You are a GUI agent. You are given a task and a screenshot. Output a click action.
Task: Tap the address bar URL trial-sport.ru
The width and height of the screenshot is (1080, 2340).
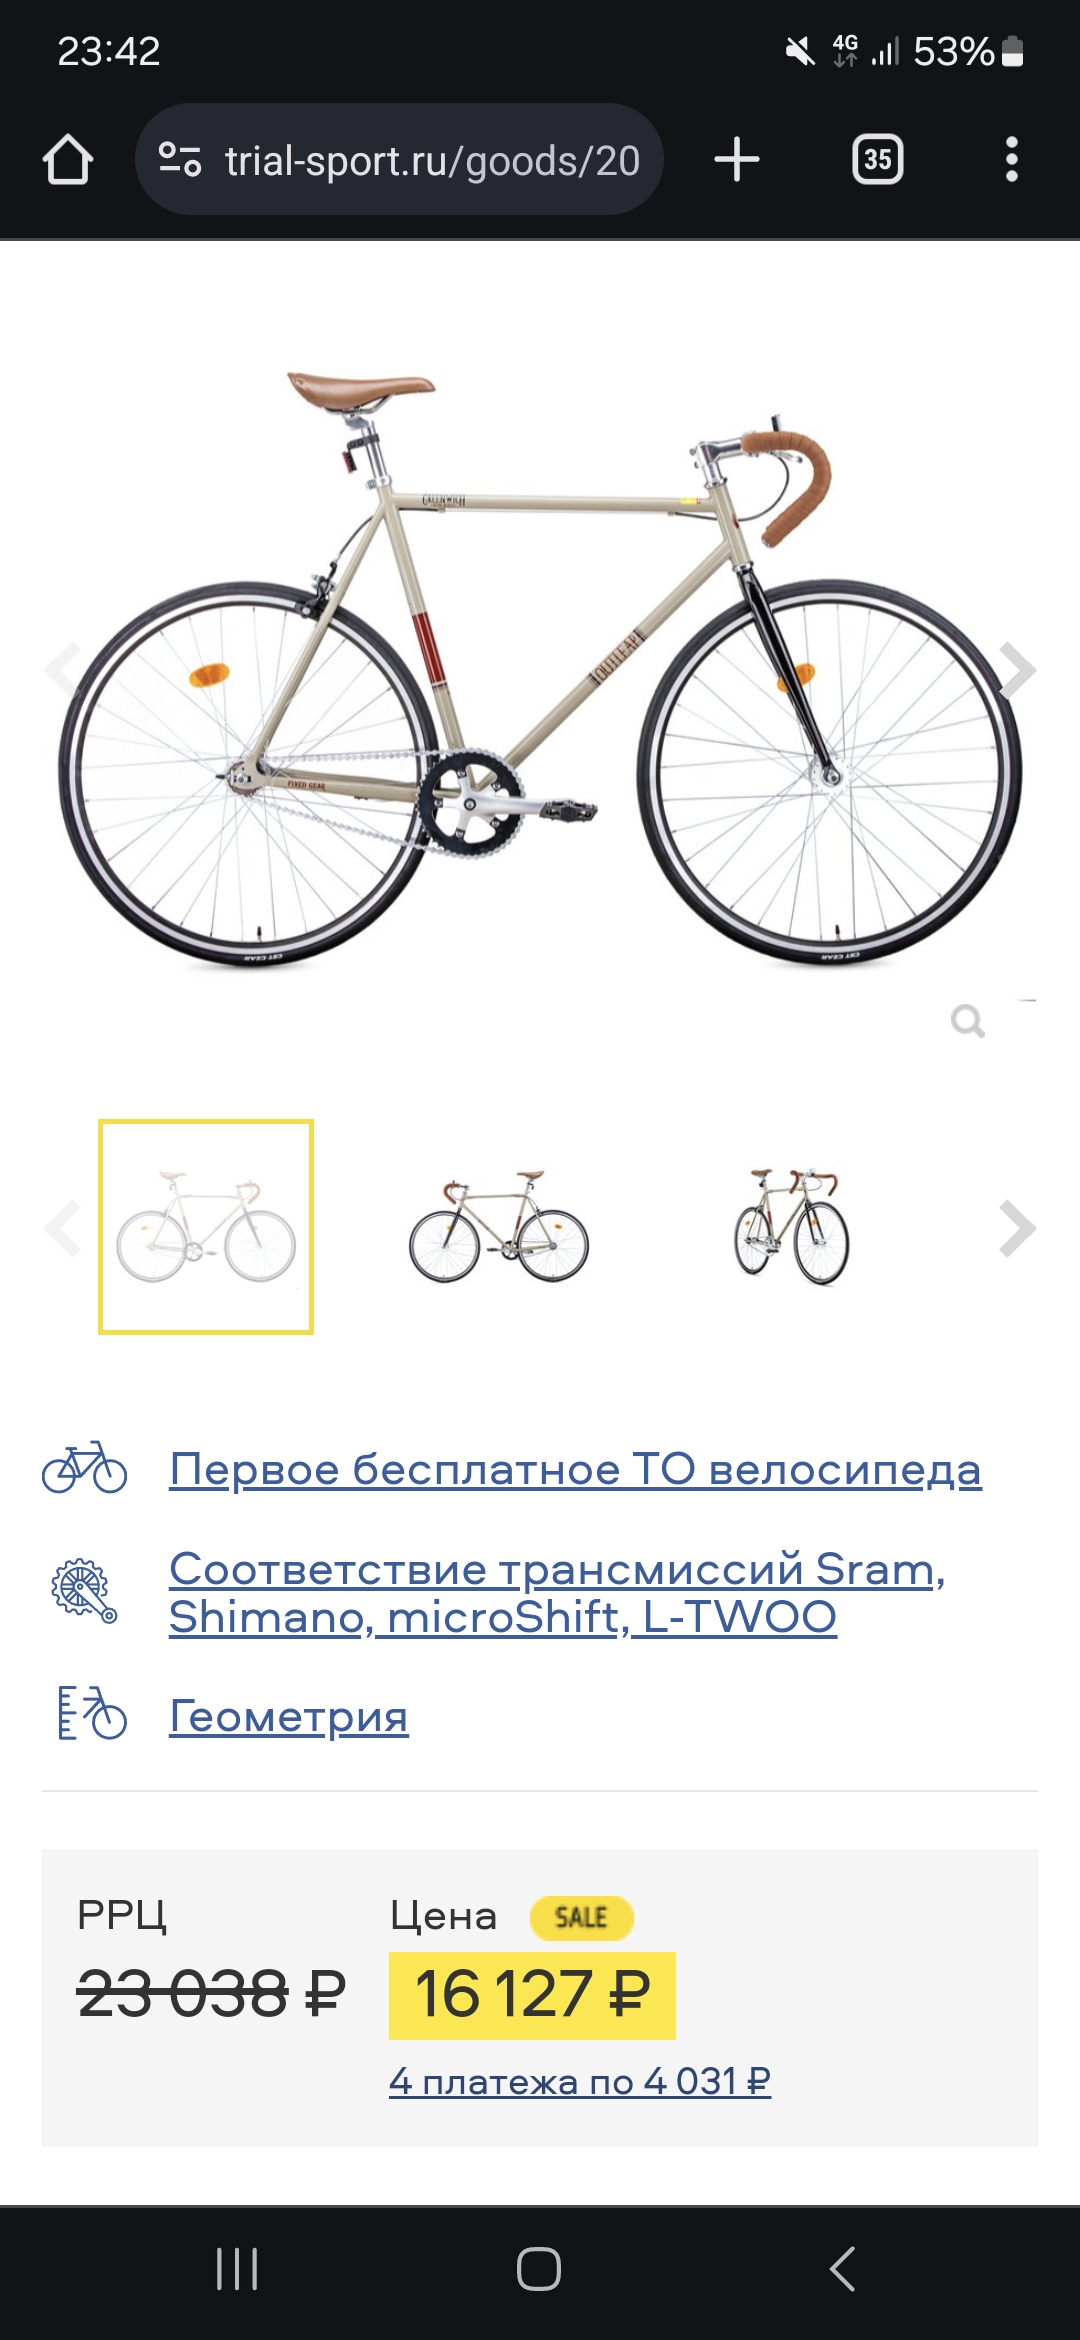coord(432,160)
